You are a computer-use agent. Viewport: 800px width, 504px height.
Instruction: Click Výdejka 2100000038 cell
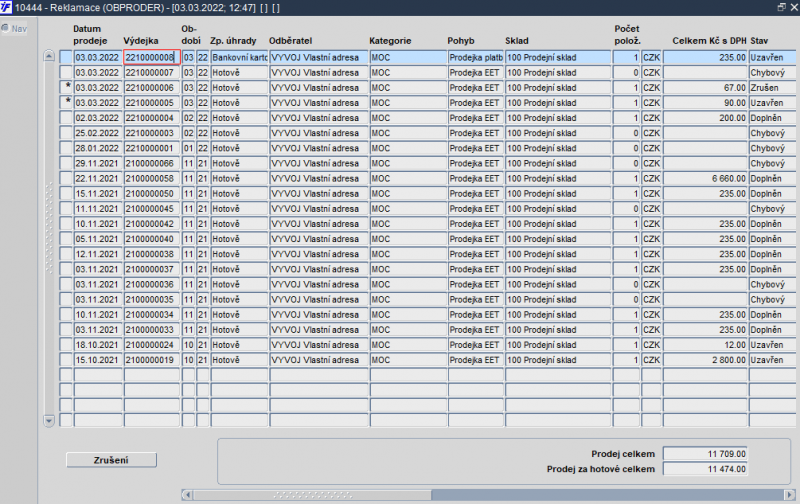tap(152, 254)
